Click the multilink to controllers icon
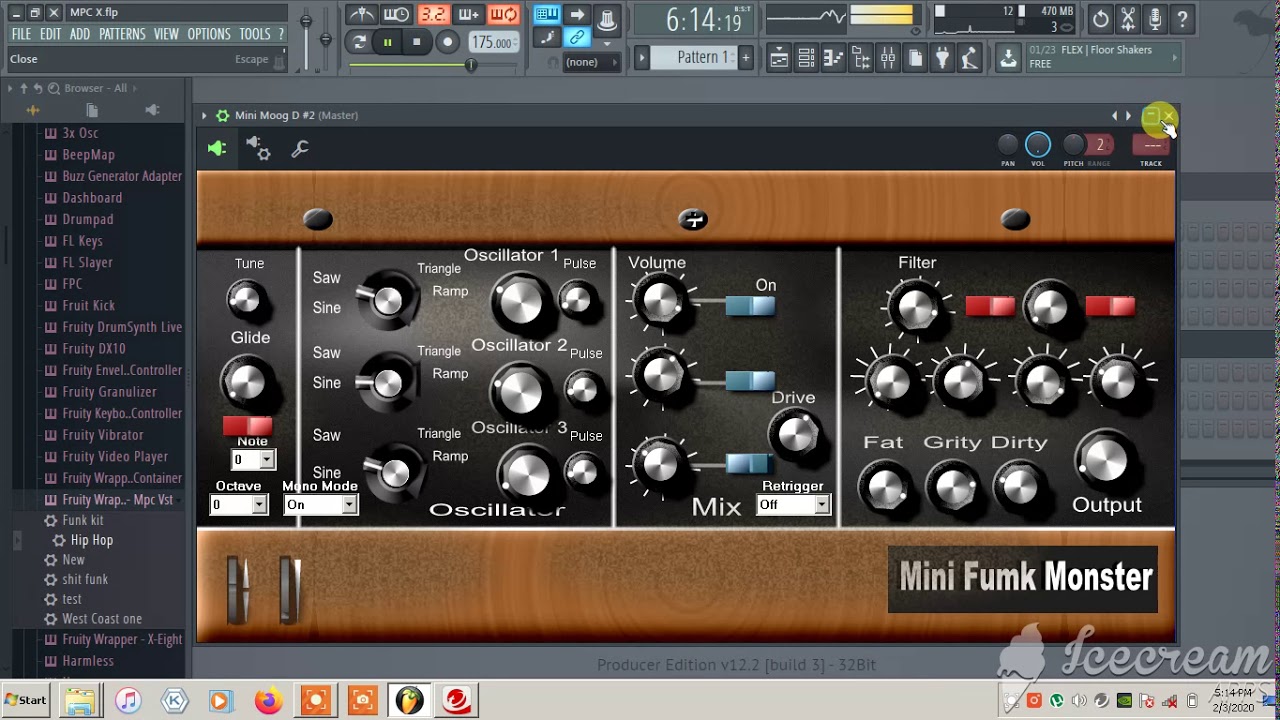This screenshot has height=720, width=1280. (577, 38)
